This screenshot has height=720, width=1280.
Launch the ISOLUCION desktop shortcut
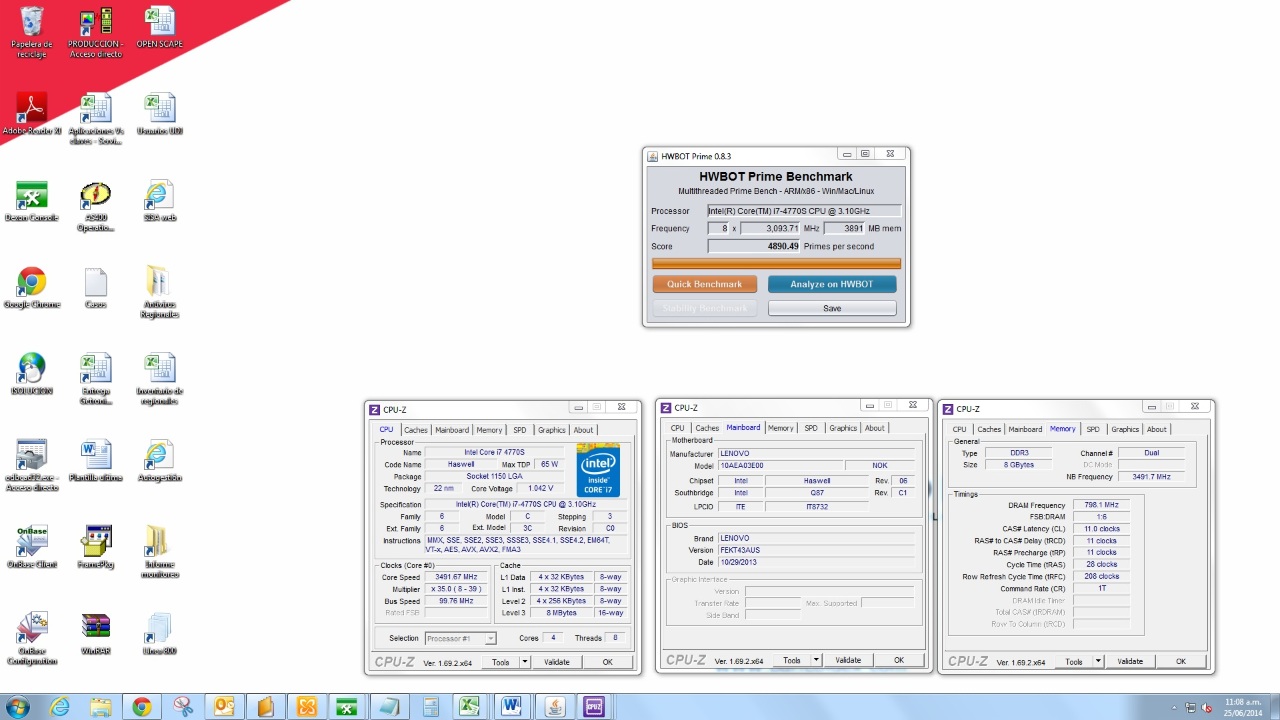[x=32, y=374]
